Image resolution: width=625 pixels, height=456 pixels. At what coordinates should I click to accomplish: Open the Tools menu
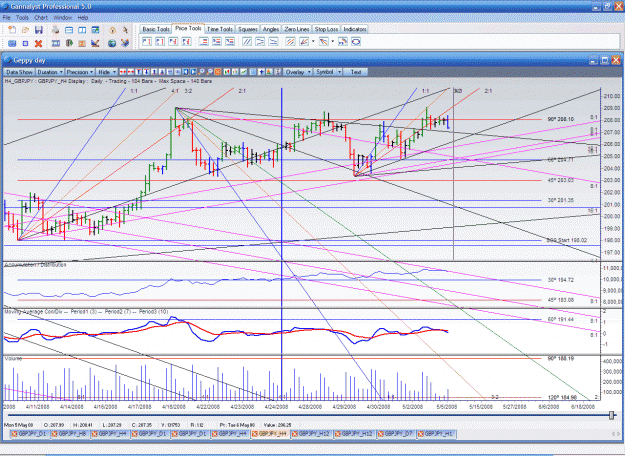pos(22,18)
